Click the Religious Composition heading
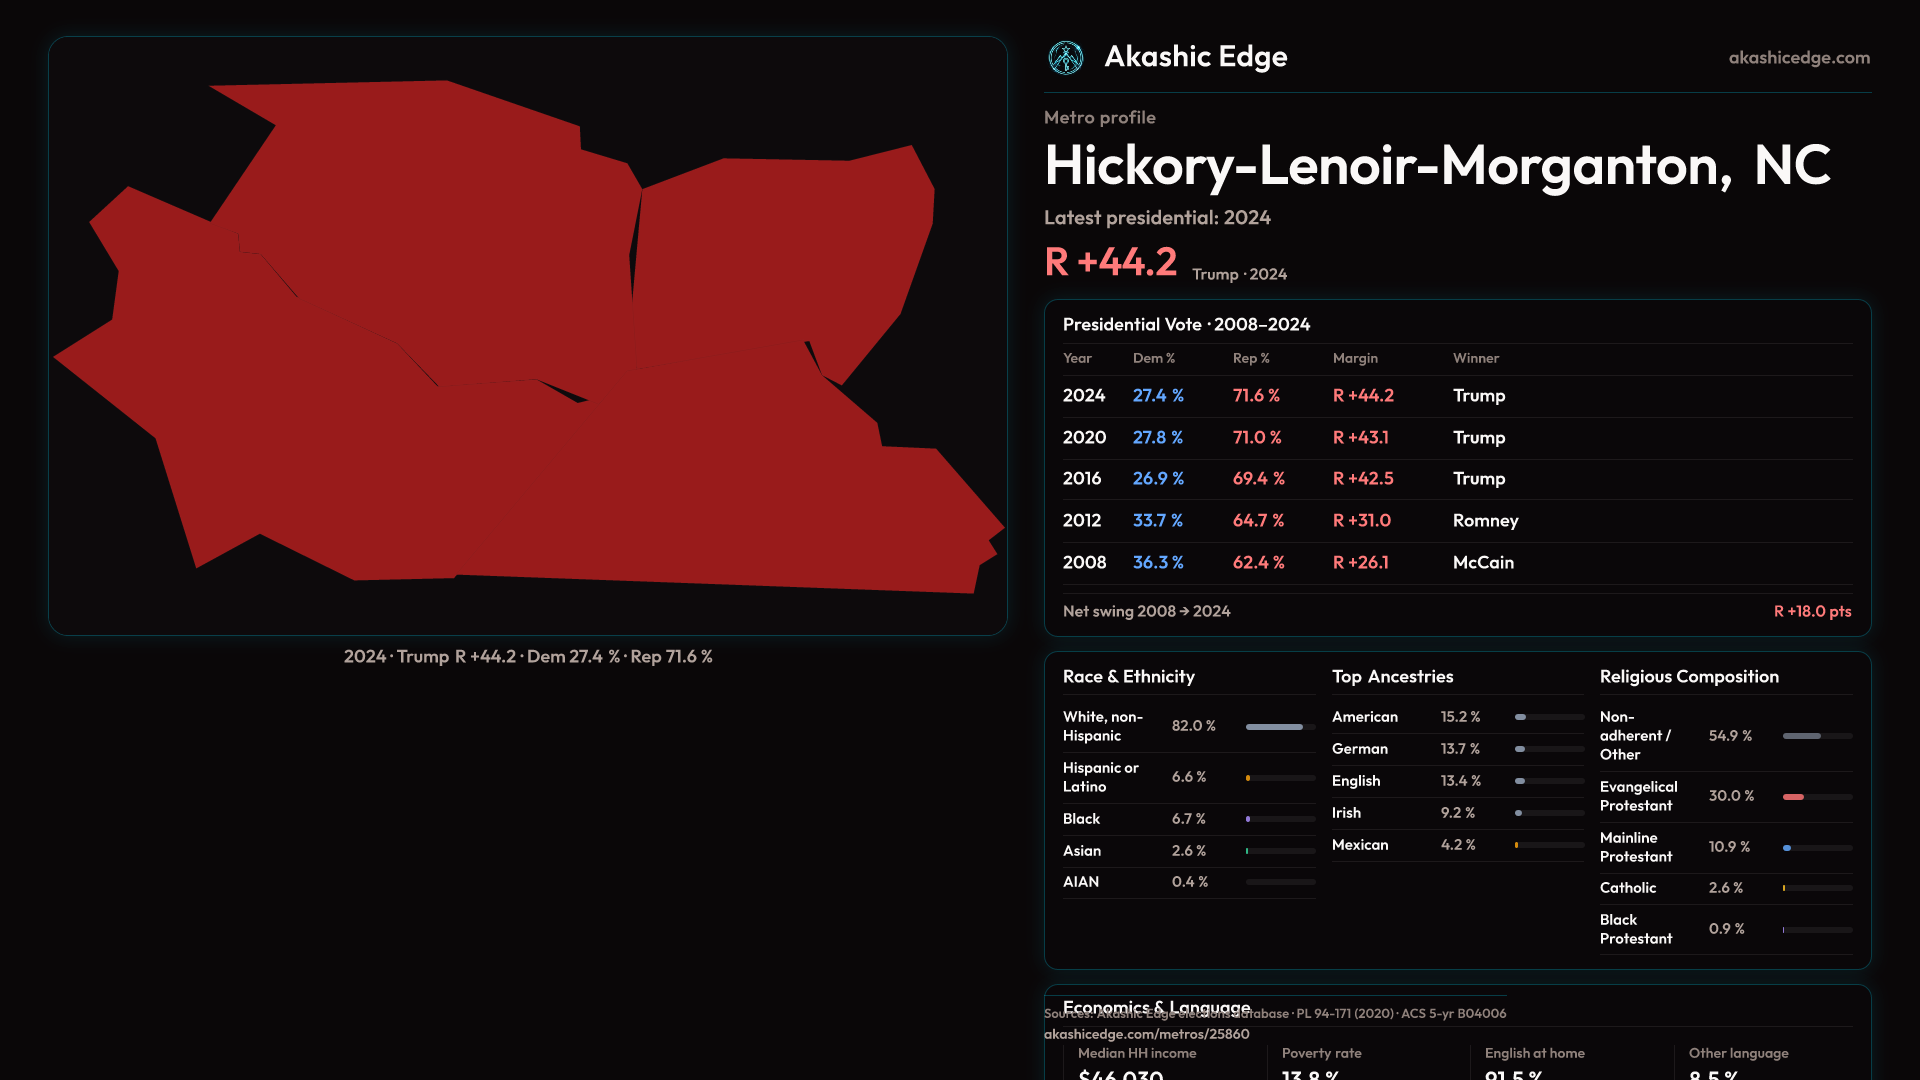Screen dimensions: 1920x1080 click(1688, 677)
